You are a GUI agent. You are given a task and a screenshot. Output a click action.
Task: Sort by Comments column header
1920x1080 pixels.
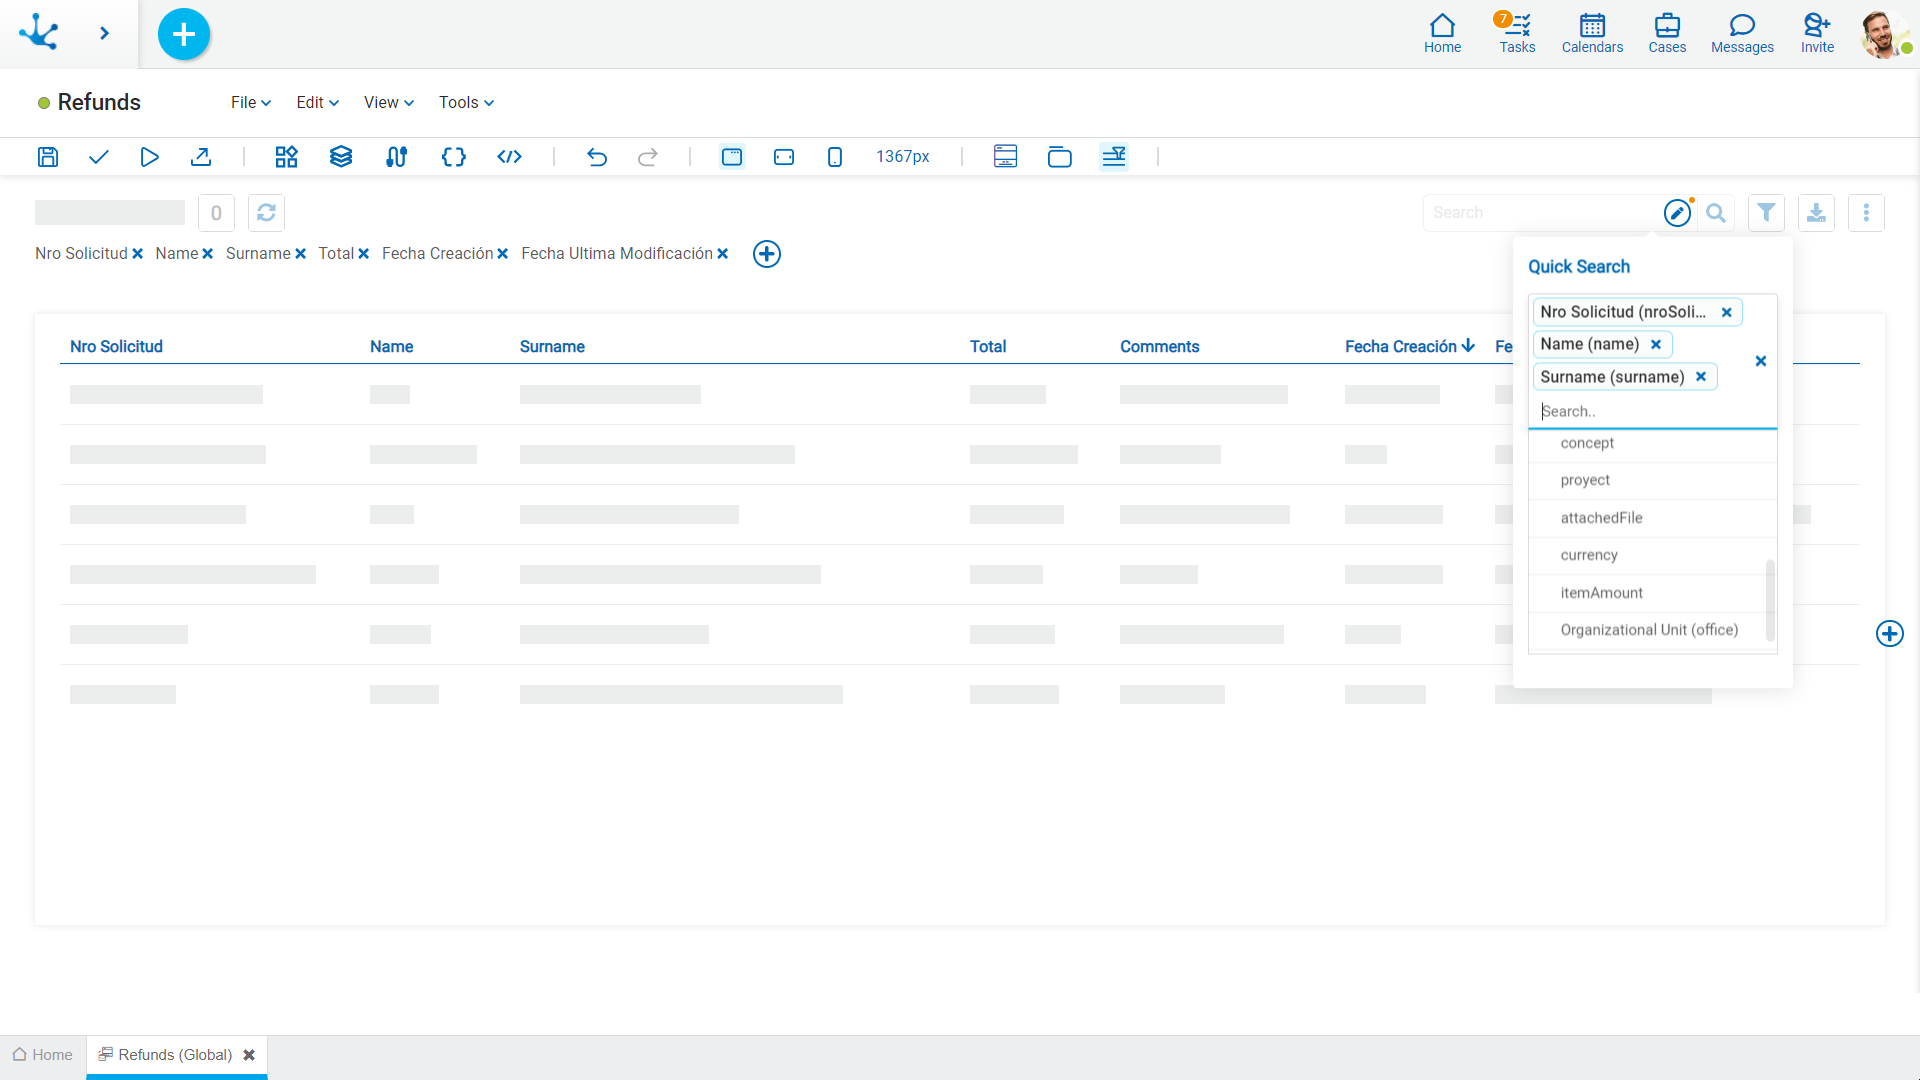click(x=1159, y=346)
